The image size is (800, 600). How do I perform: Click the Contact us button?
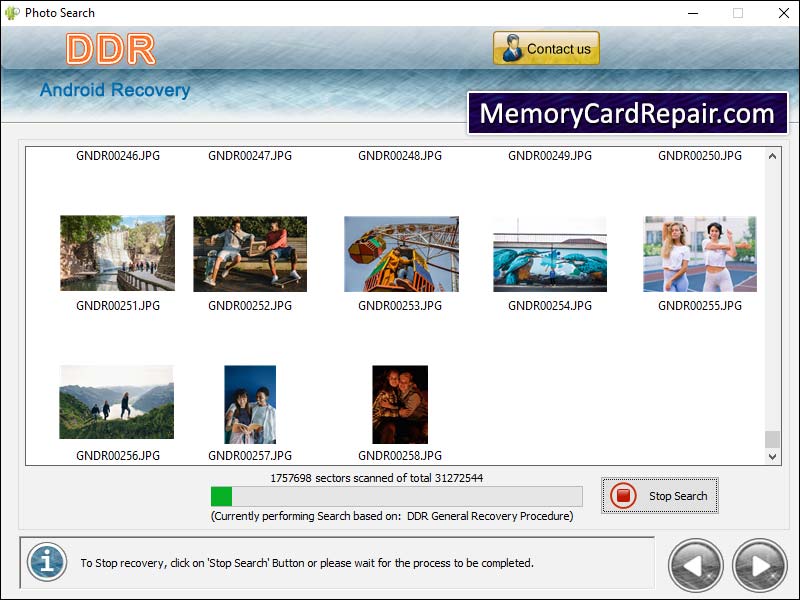point(546,48)
